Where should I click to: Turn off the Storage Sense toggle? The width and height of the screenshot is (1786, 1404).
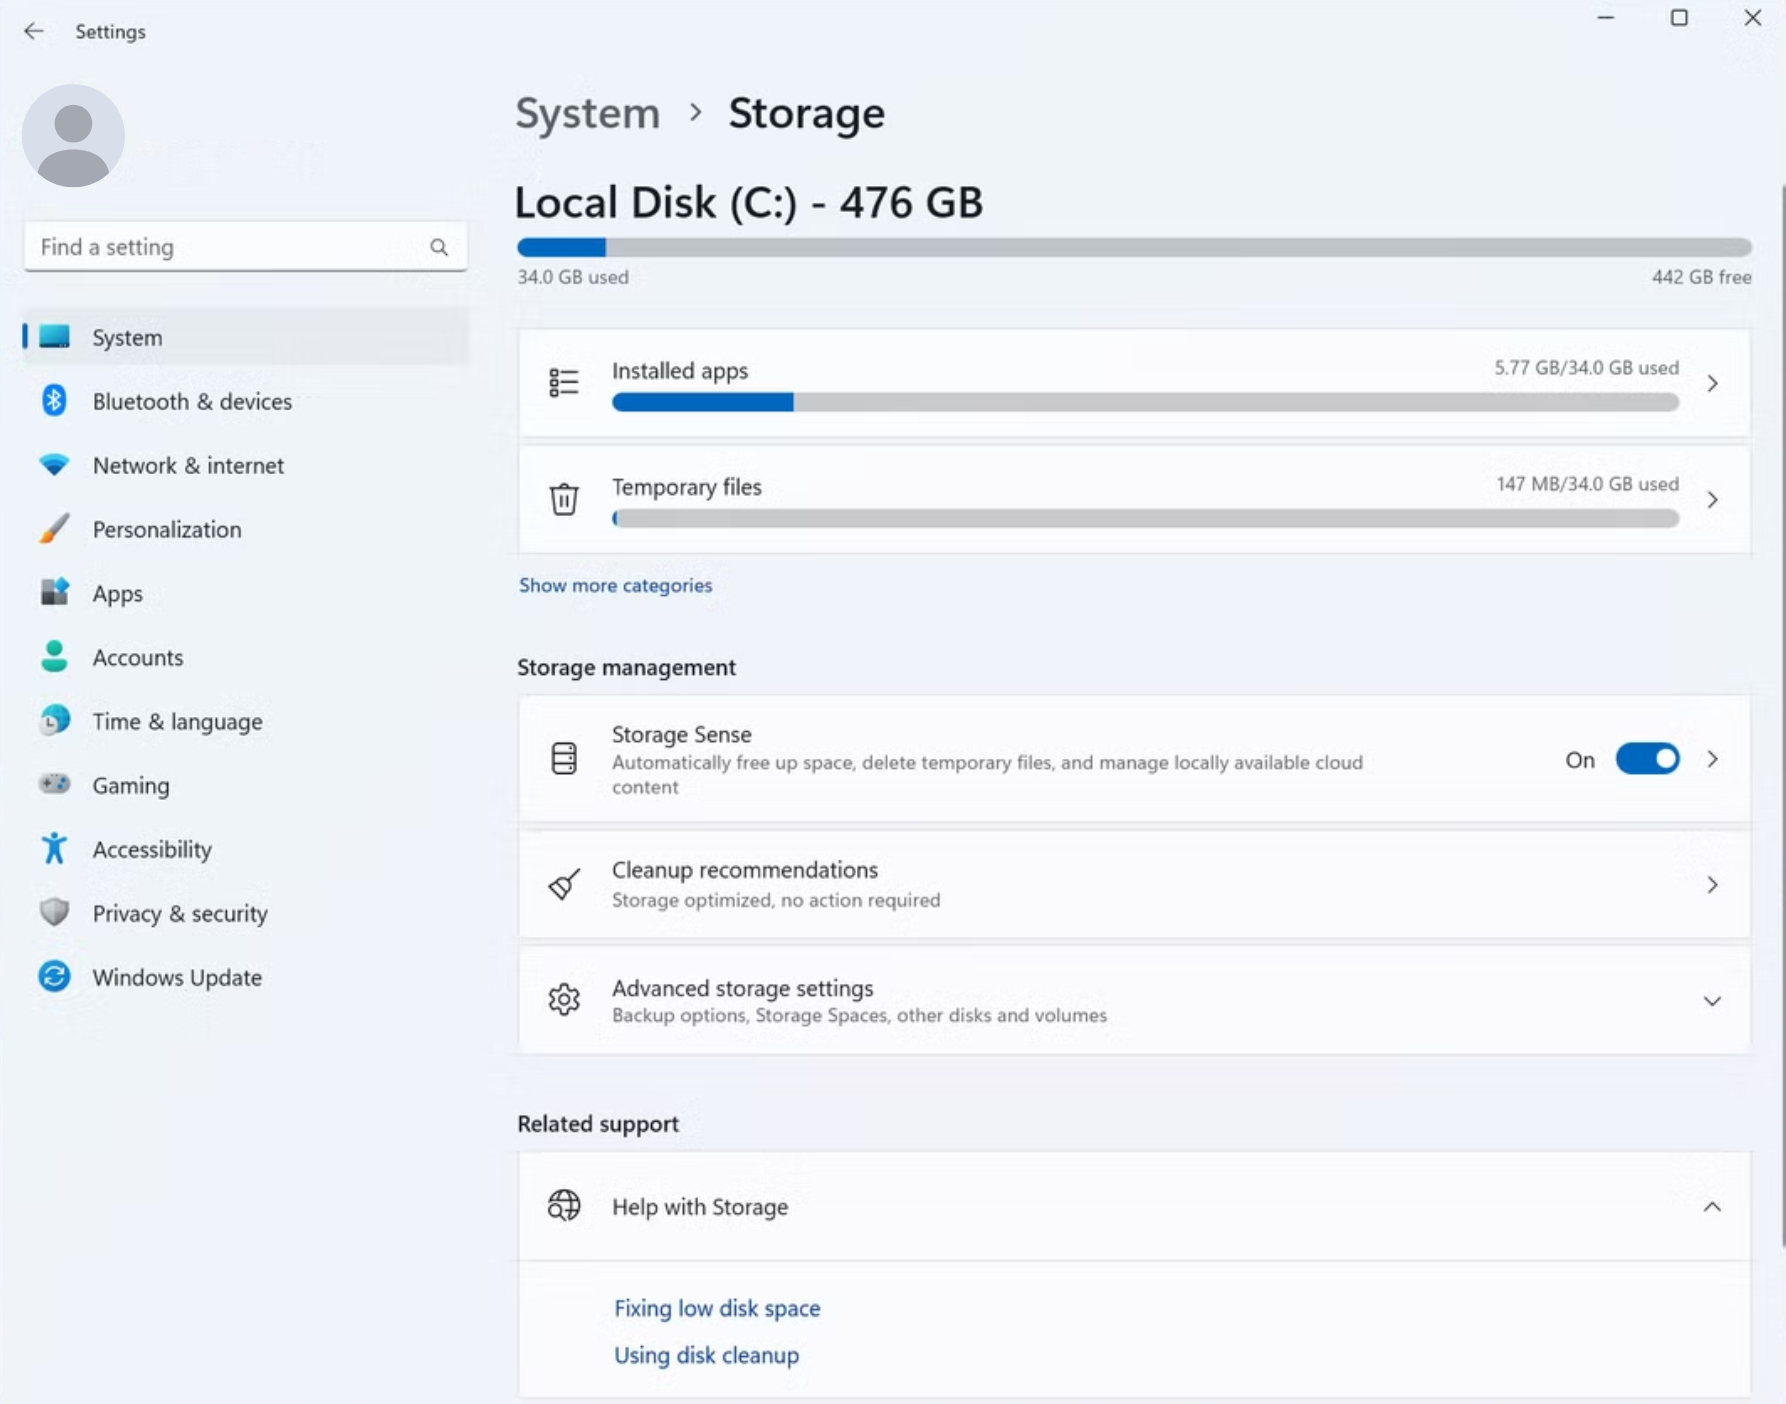coord(1647,759)
